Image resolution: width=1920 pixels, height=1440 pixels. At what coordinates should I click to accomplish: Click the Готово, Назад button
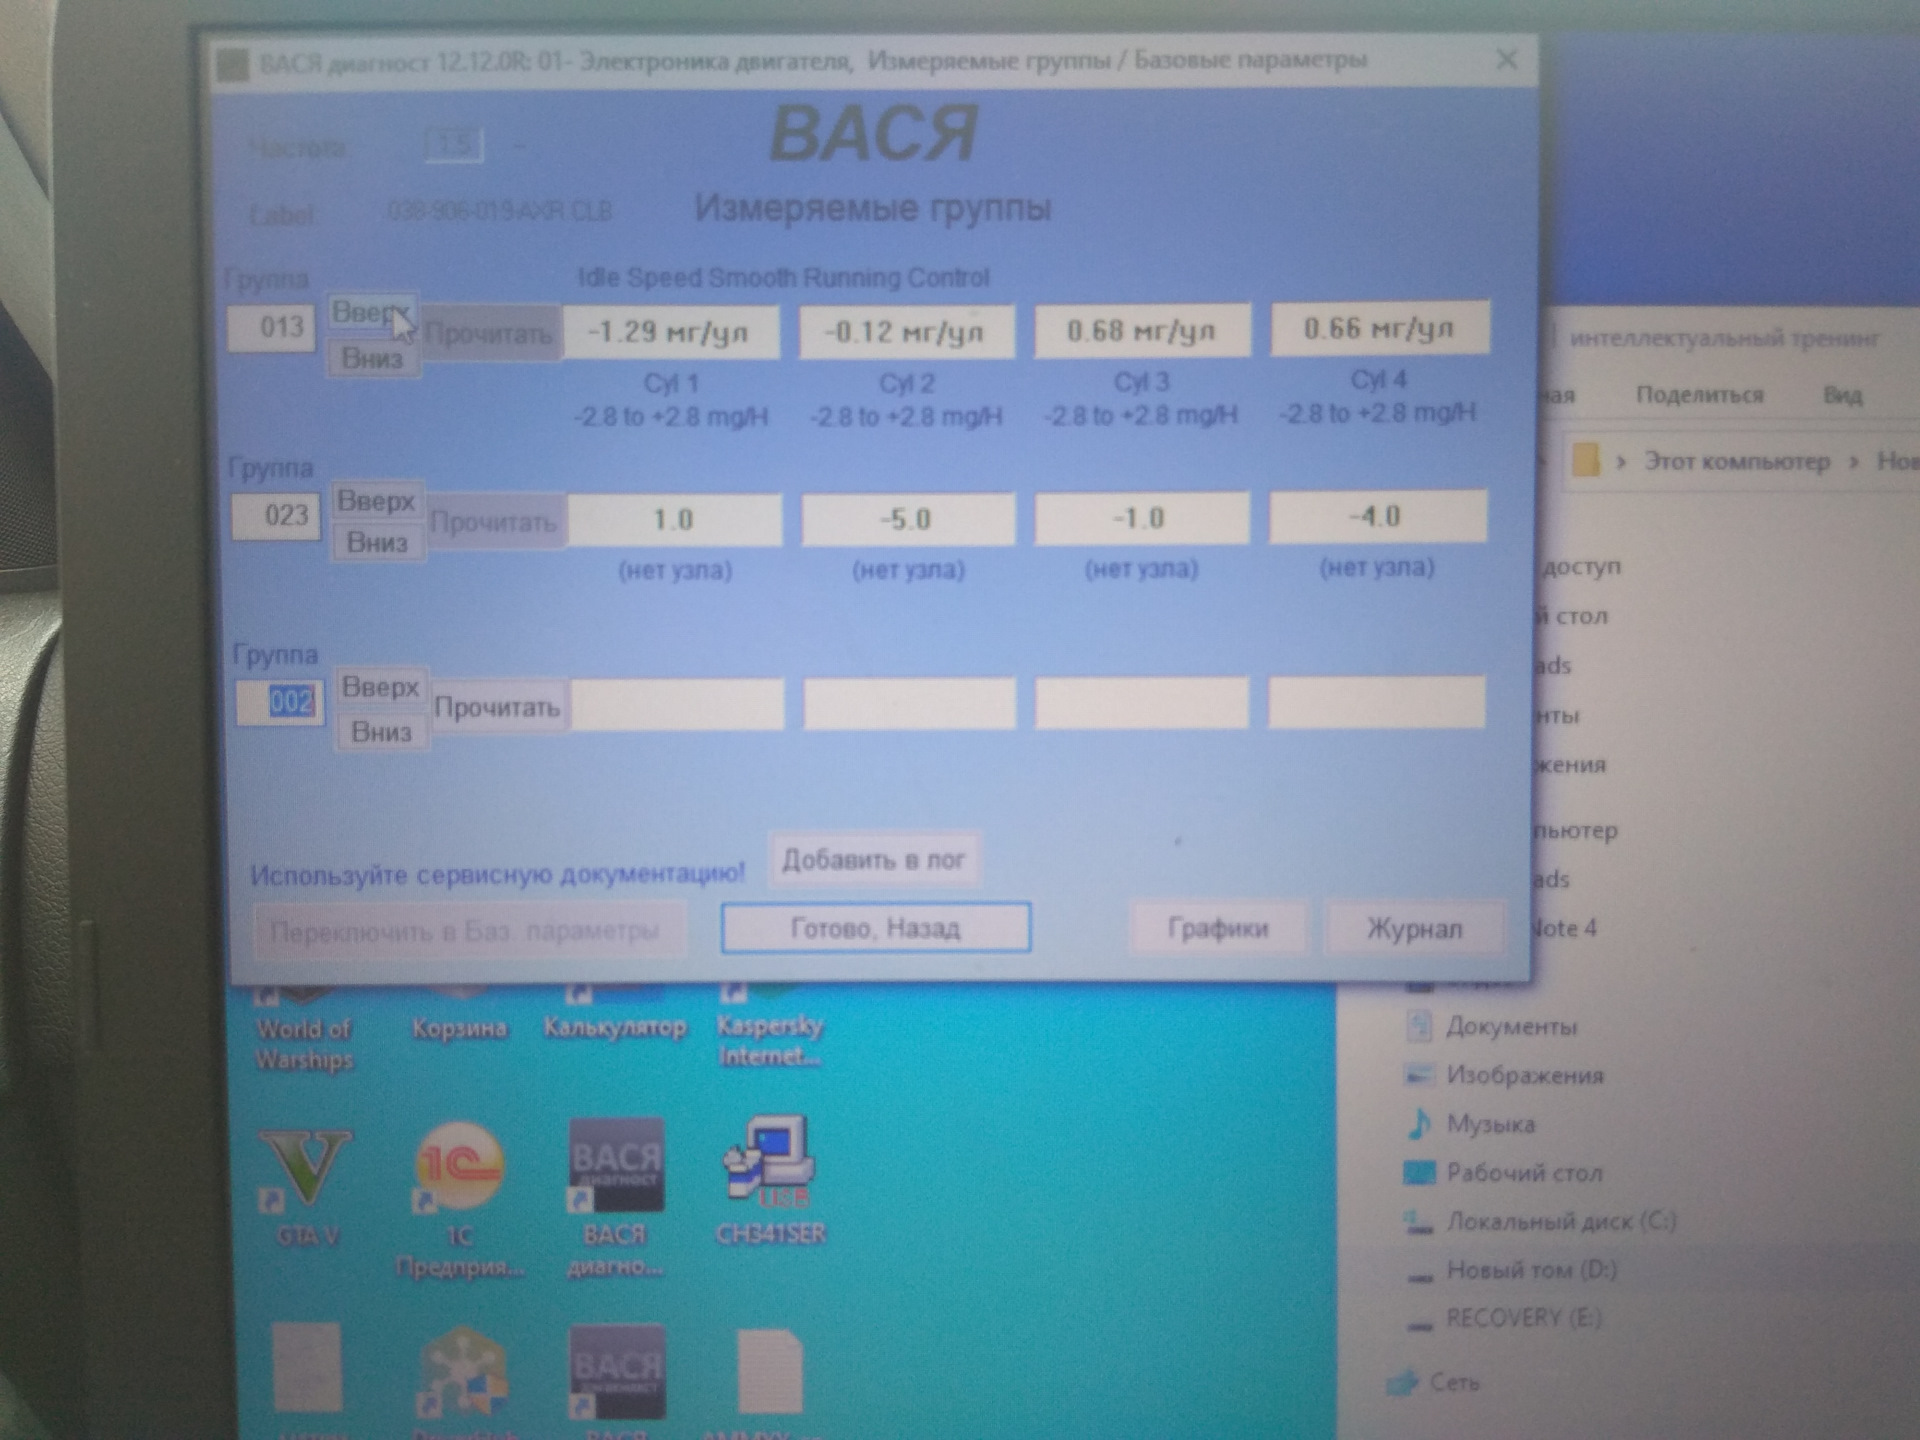(x=875, y=928)
